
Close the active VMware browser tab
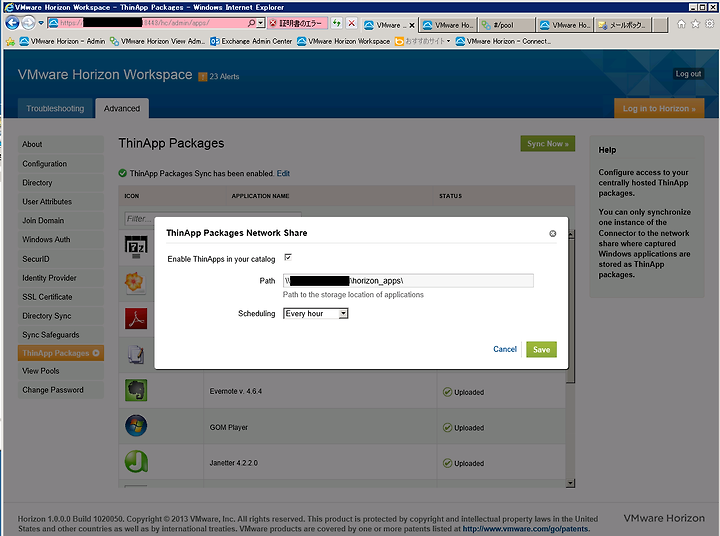(412, 25)
